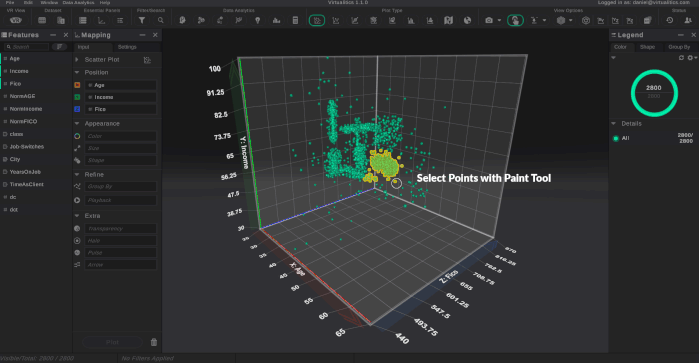Screen dimensions: 699x363
Task: Click the camera screenshot icon
Action: click(x=489, y=20)
